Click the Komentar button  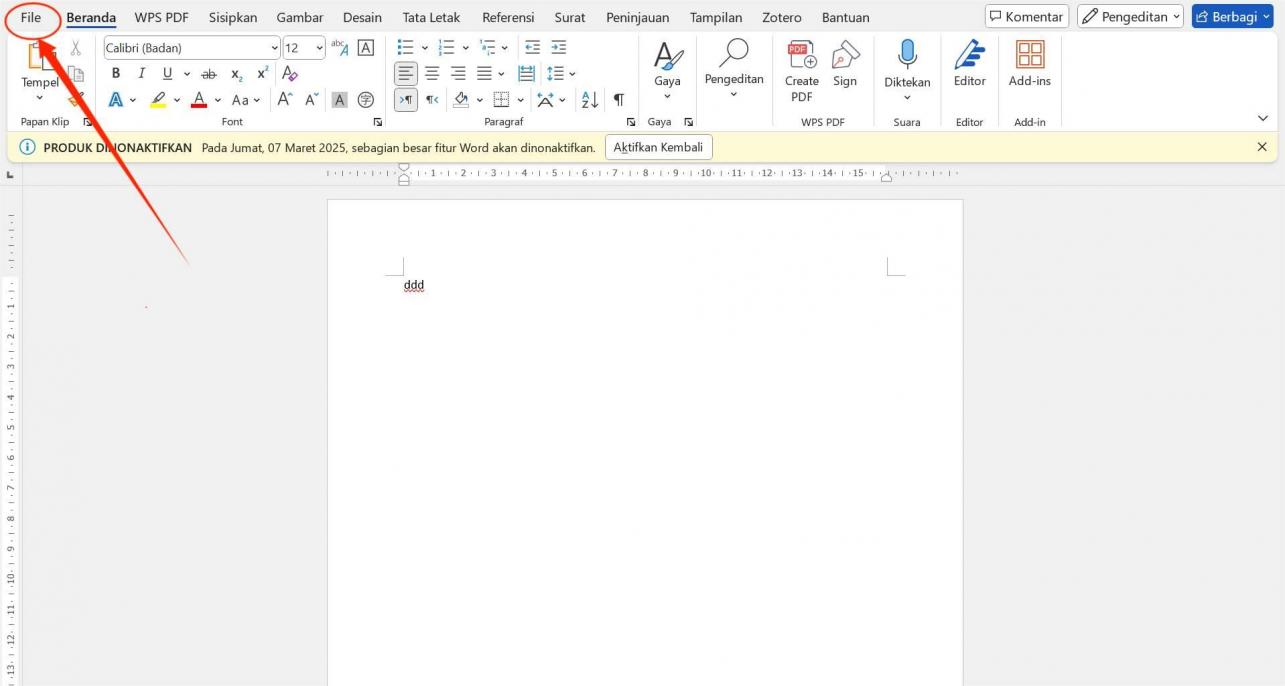click(x=1026, y=17)
